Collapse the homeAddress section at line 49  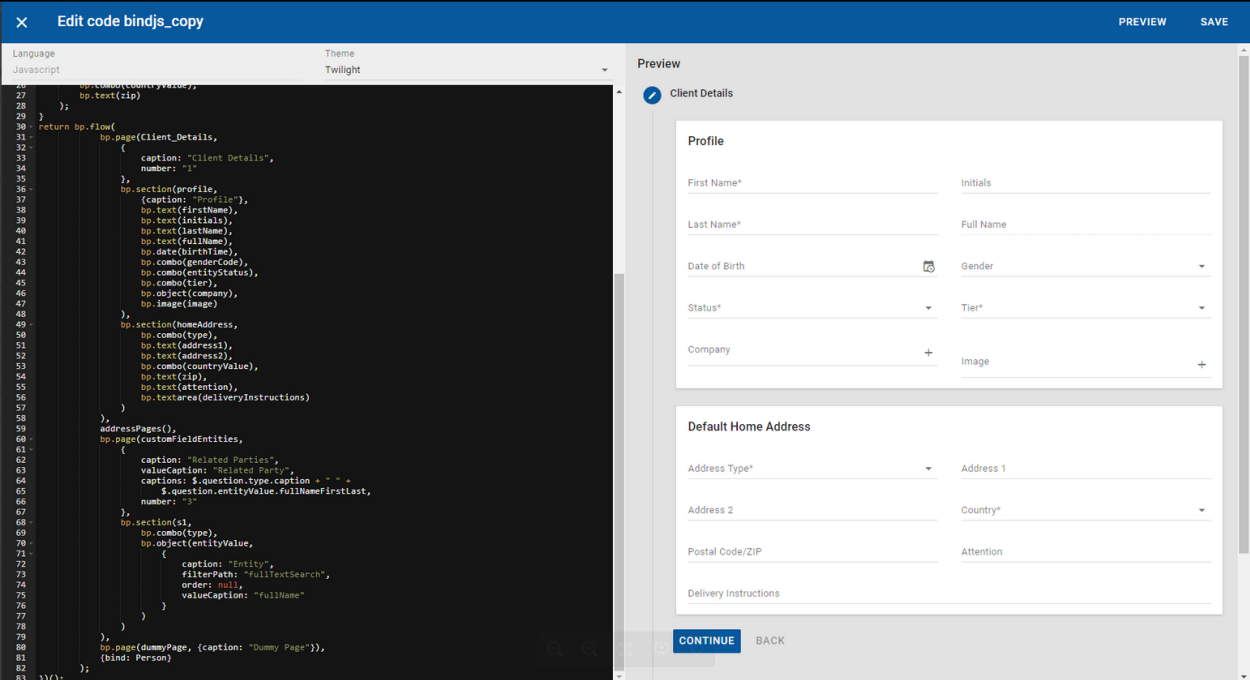pos(32,324)
